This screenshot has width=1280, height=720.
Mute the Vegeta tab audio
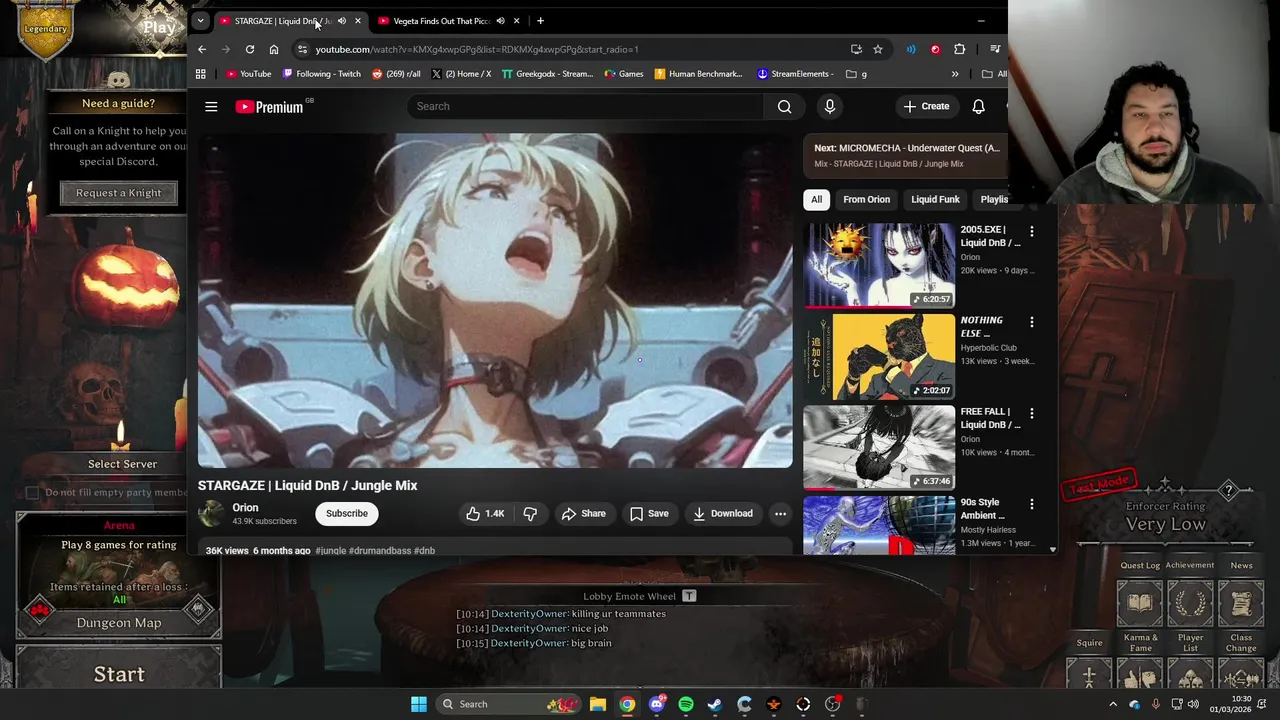coord(500,21)
